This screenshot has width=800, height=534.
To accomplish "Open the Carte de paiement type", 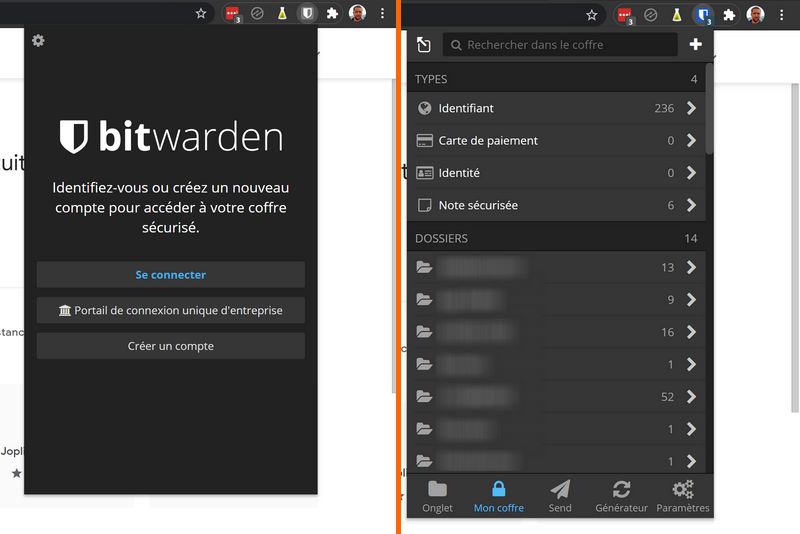I will click(x=556, y=140).
